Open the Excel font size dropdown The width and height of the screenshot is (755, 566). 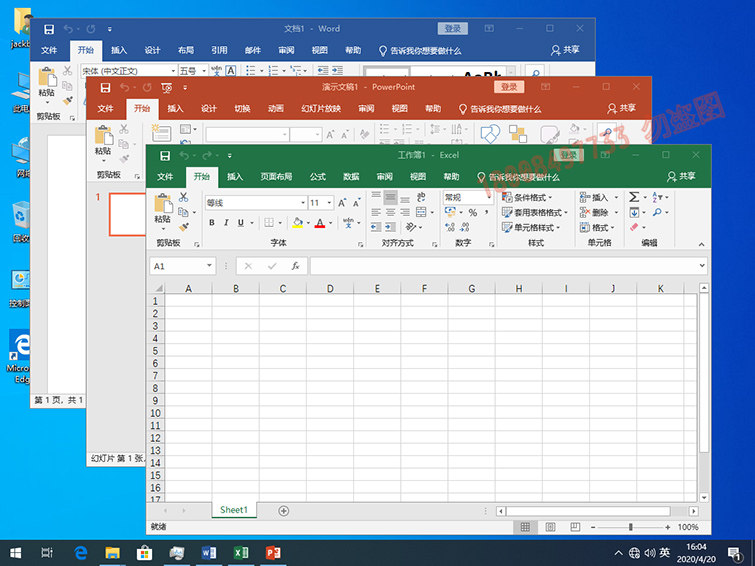(x=329, y=203)
